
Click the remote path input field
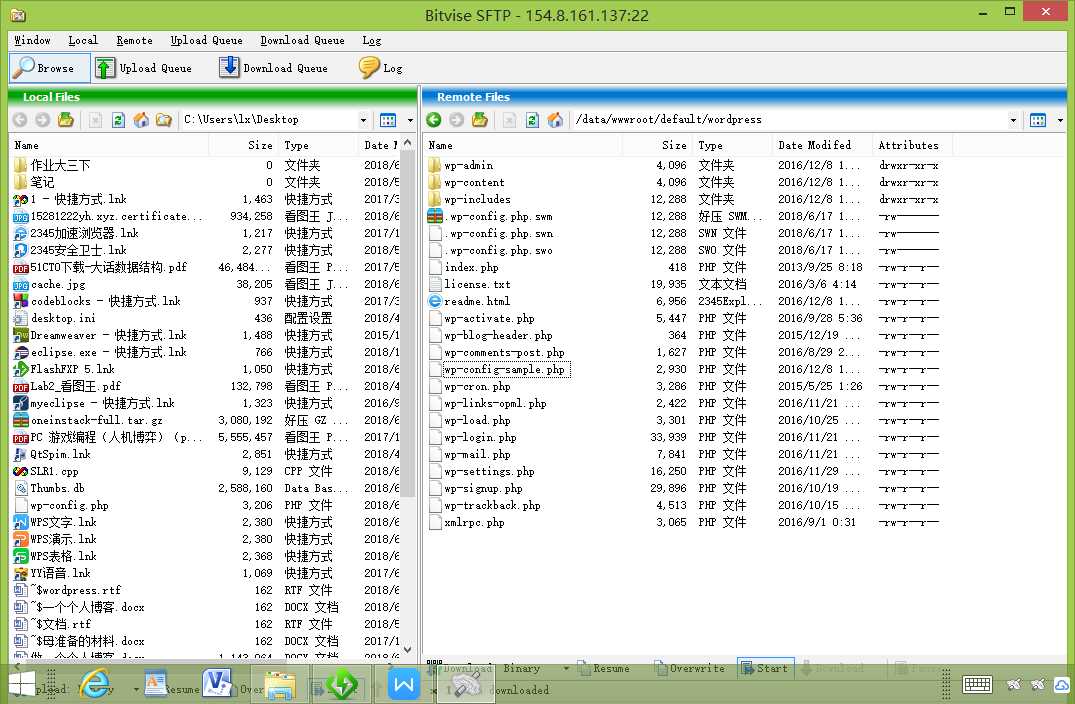[788, 120]
